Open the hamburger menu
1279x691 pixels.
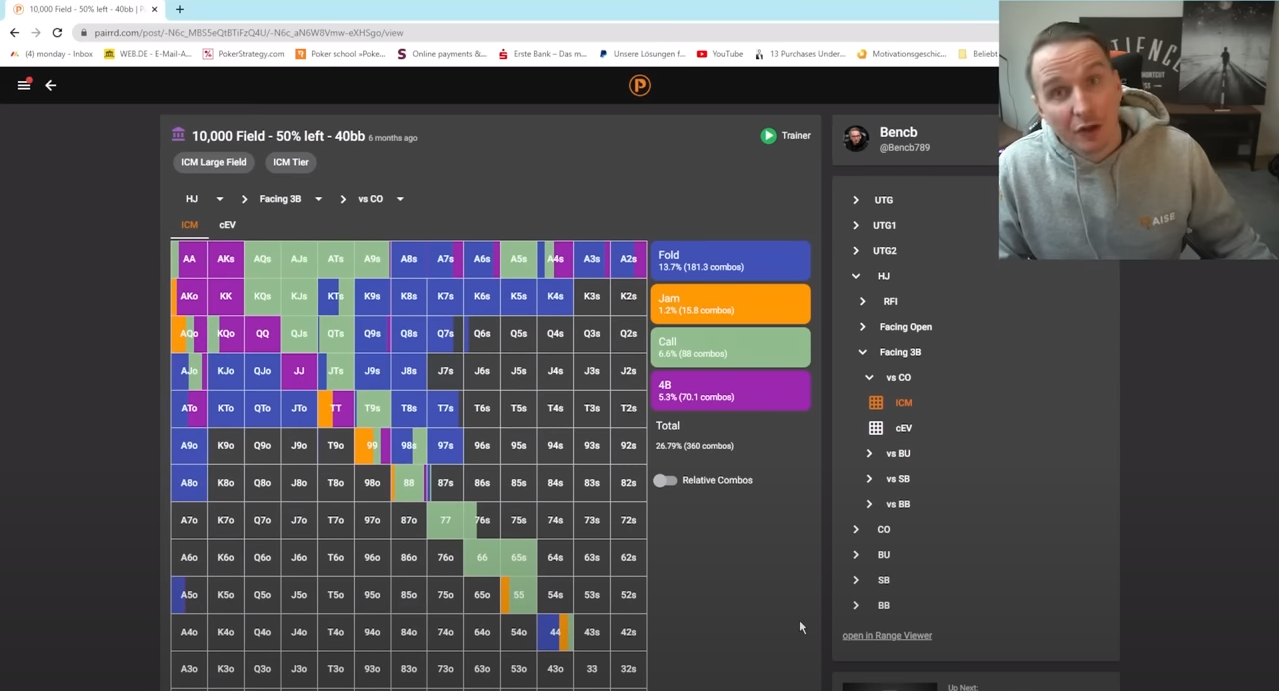pyautogui.click(x=24, y=85)
